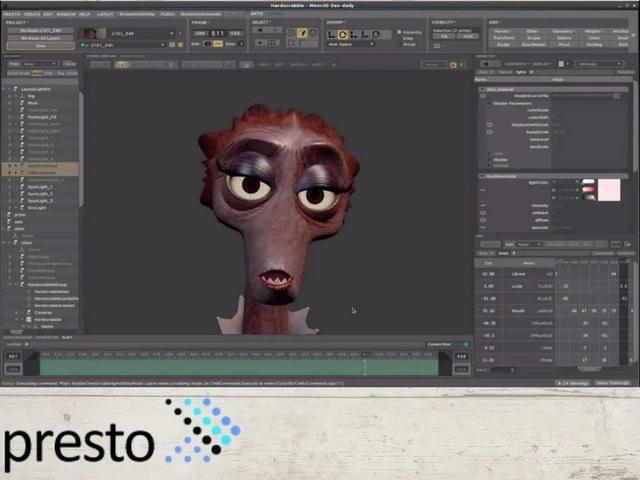
Task: Open the CREATE menu
Action: (32, 14)
